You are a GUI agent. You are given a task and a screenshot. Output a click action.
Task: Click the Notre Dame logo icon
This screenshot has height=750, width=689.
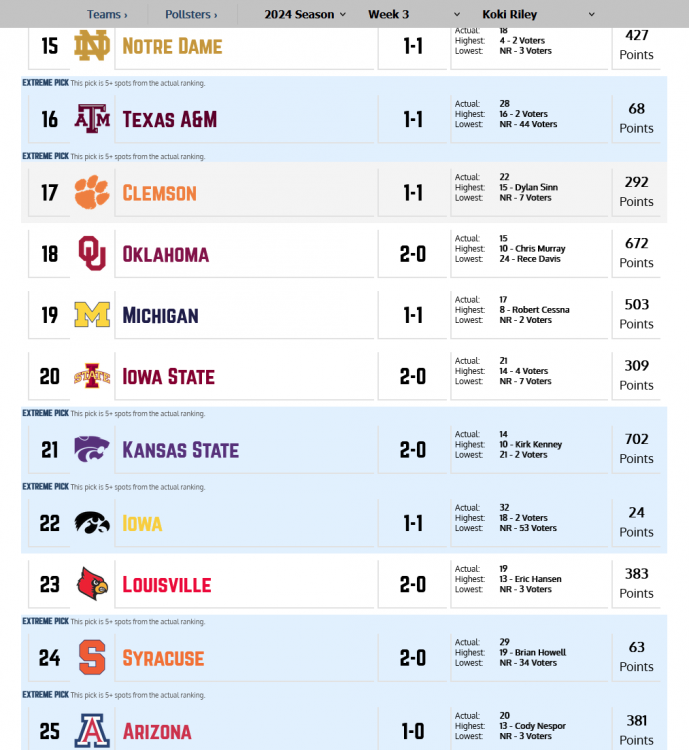tap(93, 46)
